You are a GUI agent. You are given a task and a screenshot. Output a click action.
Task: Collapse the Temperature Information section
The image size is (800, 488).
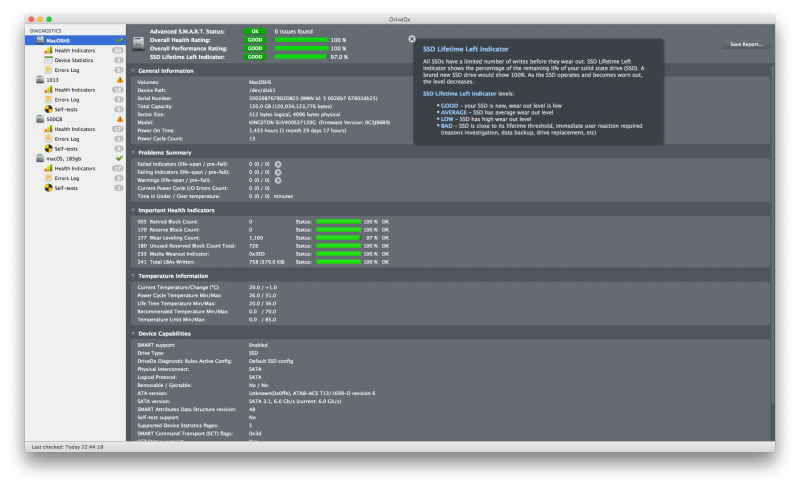(133, 275)
